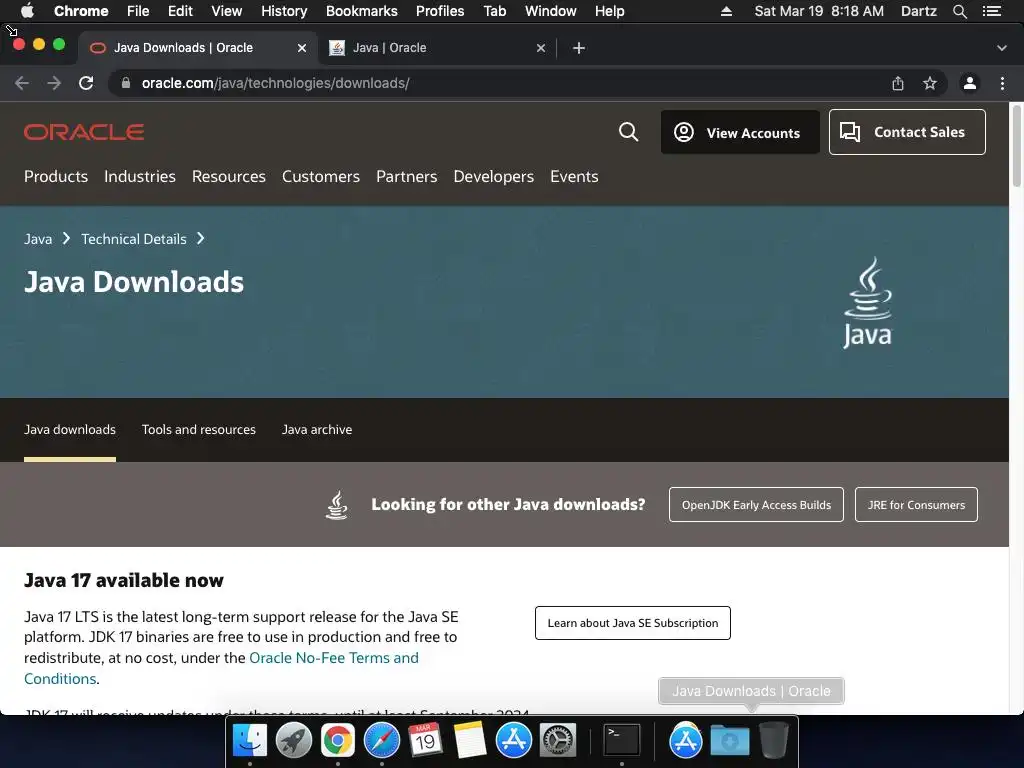Open Terminal from the dock
The height and width of the screenshot is (768, 1024).
tap(621, 741)
